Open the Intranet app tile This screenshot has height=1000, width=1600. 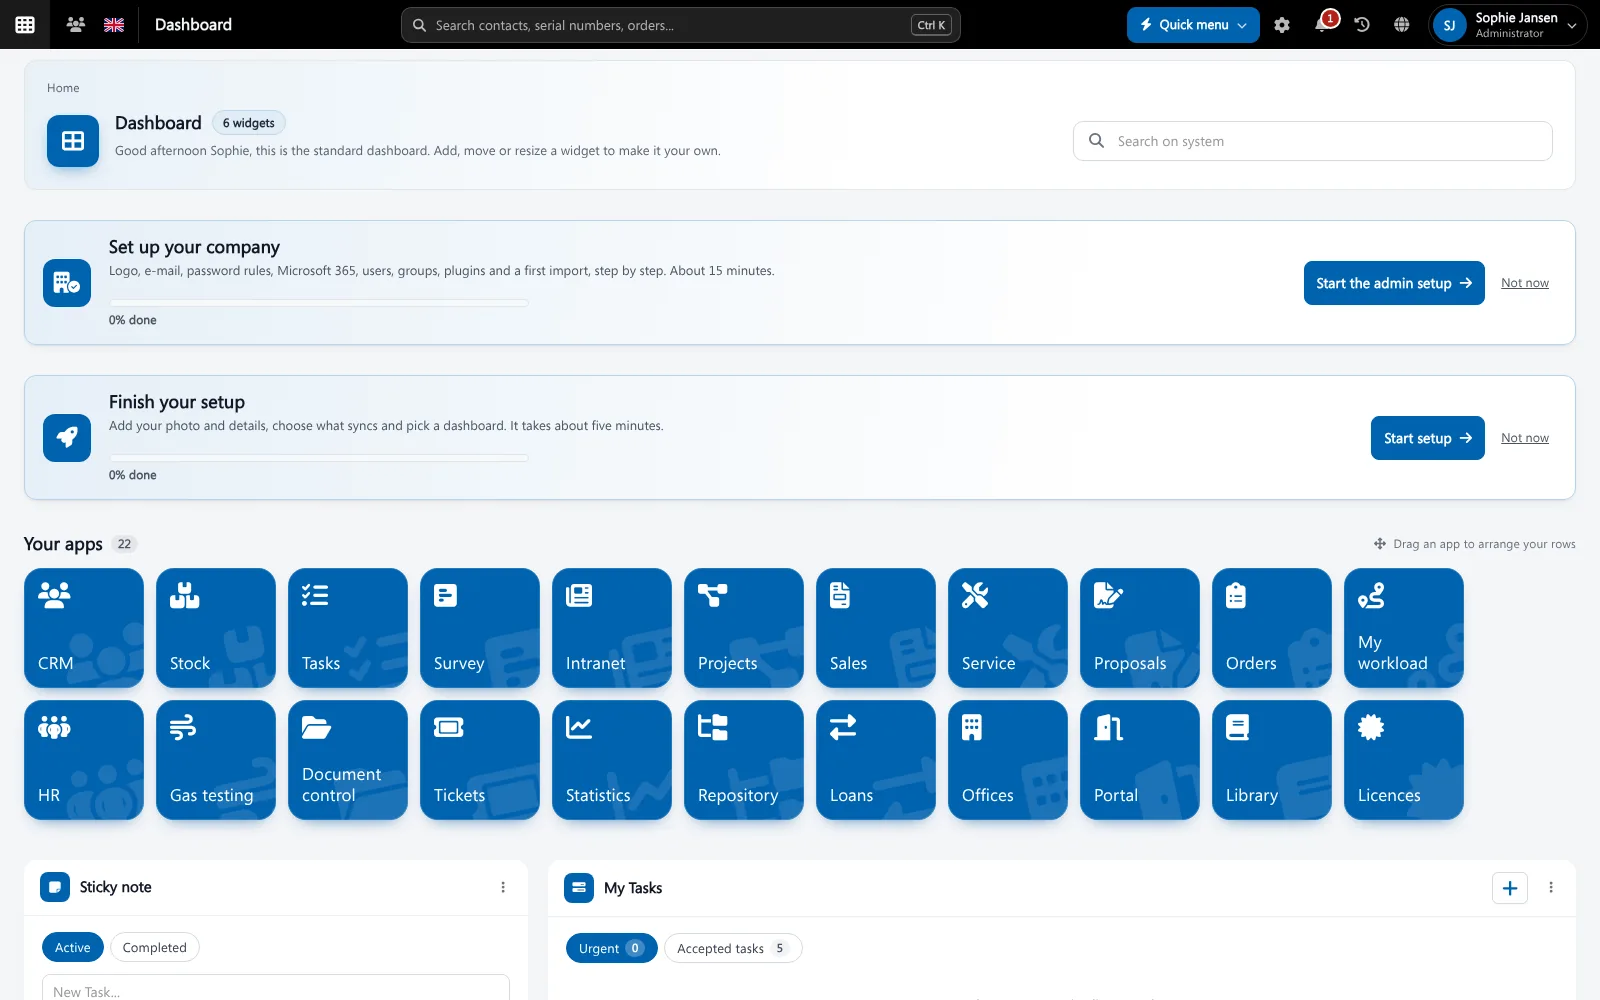click(612, 628)
